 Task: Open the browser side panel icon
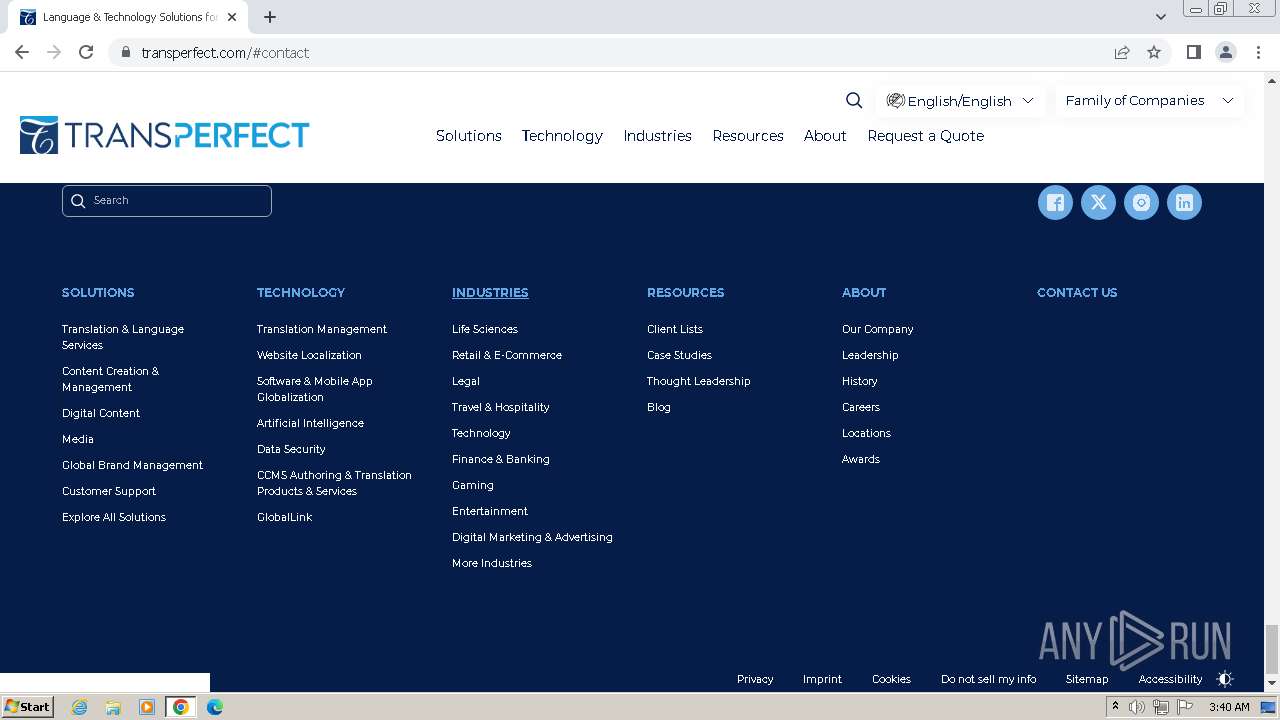[1193, 52]
